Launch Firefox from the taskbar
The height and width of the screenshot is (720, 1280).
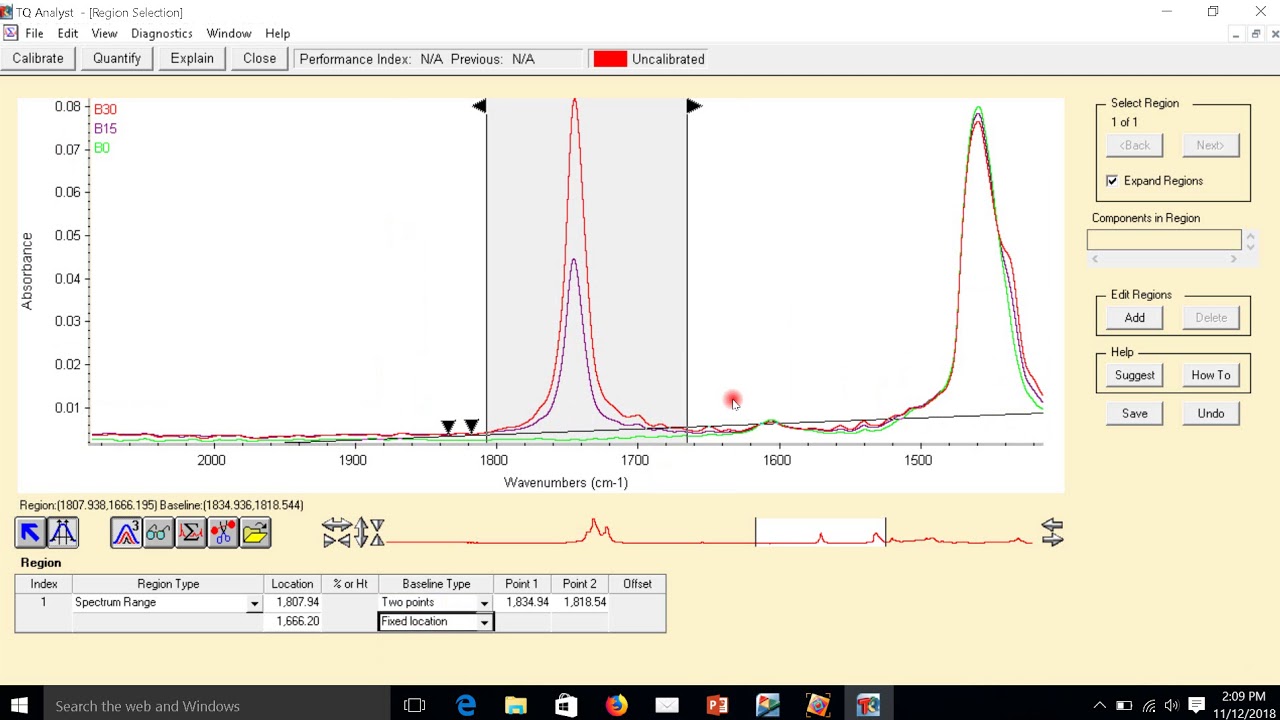(x=617, y=705)
